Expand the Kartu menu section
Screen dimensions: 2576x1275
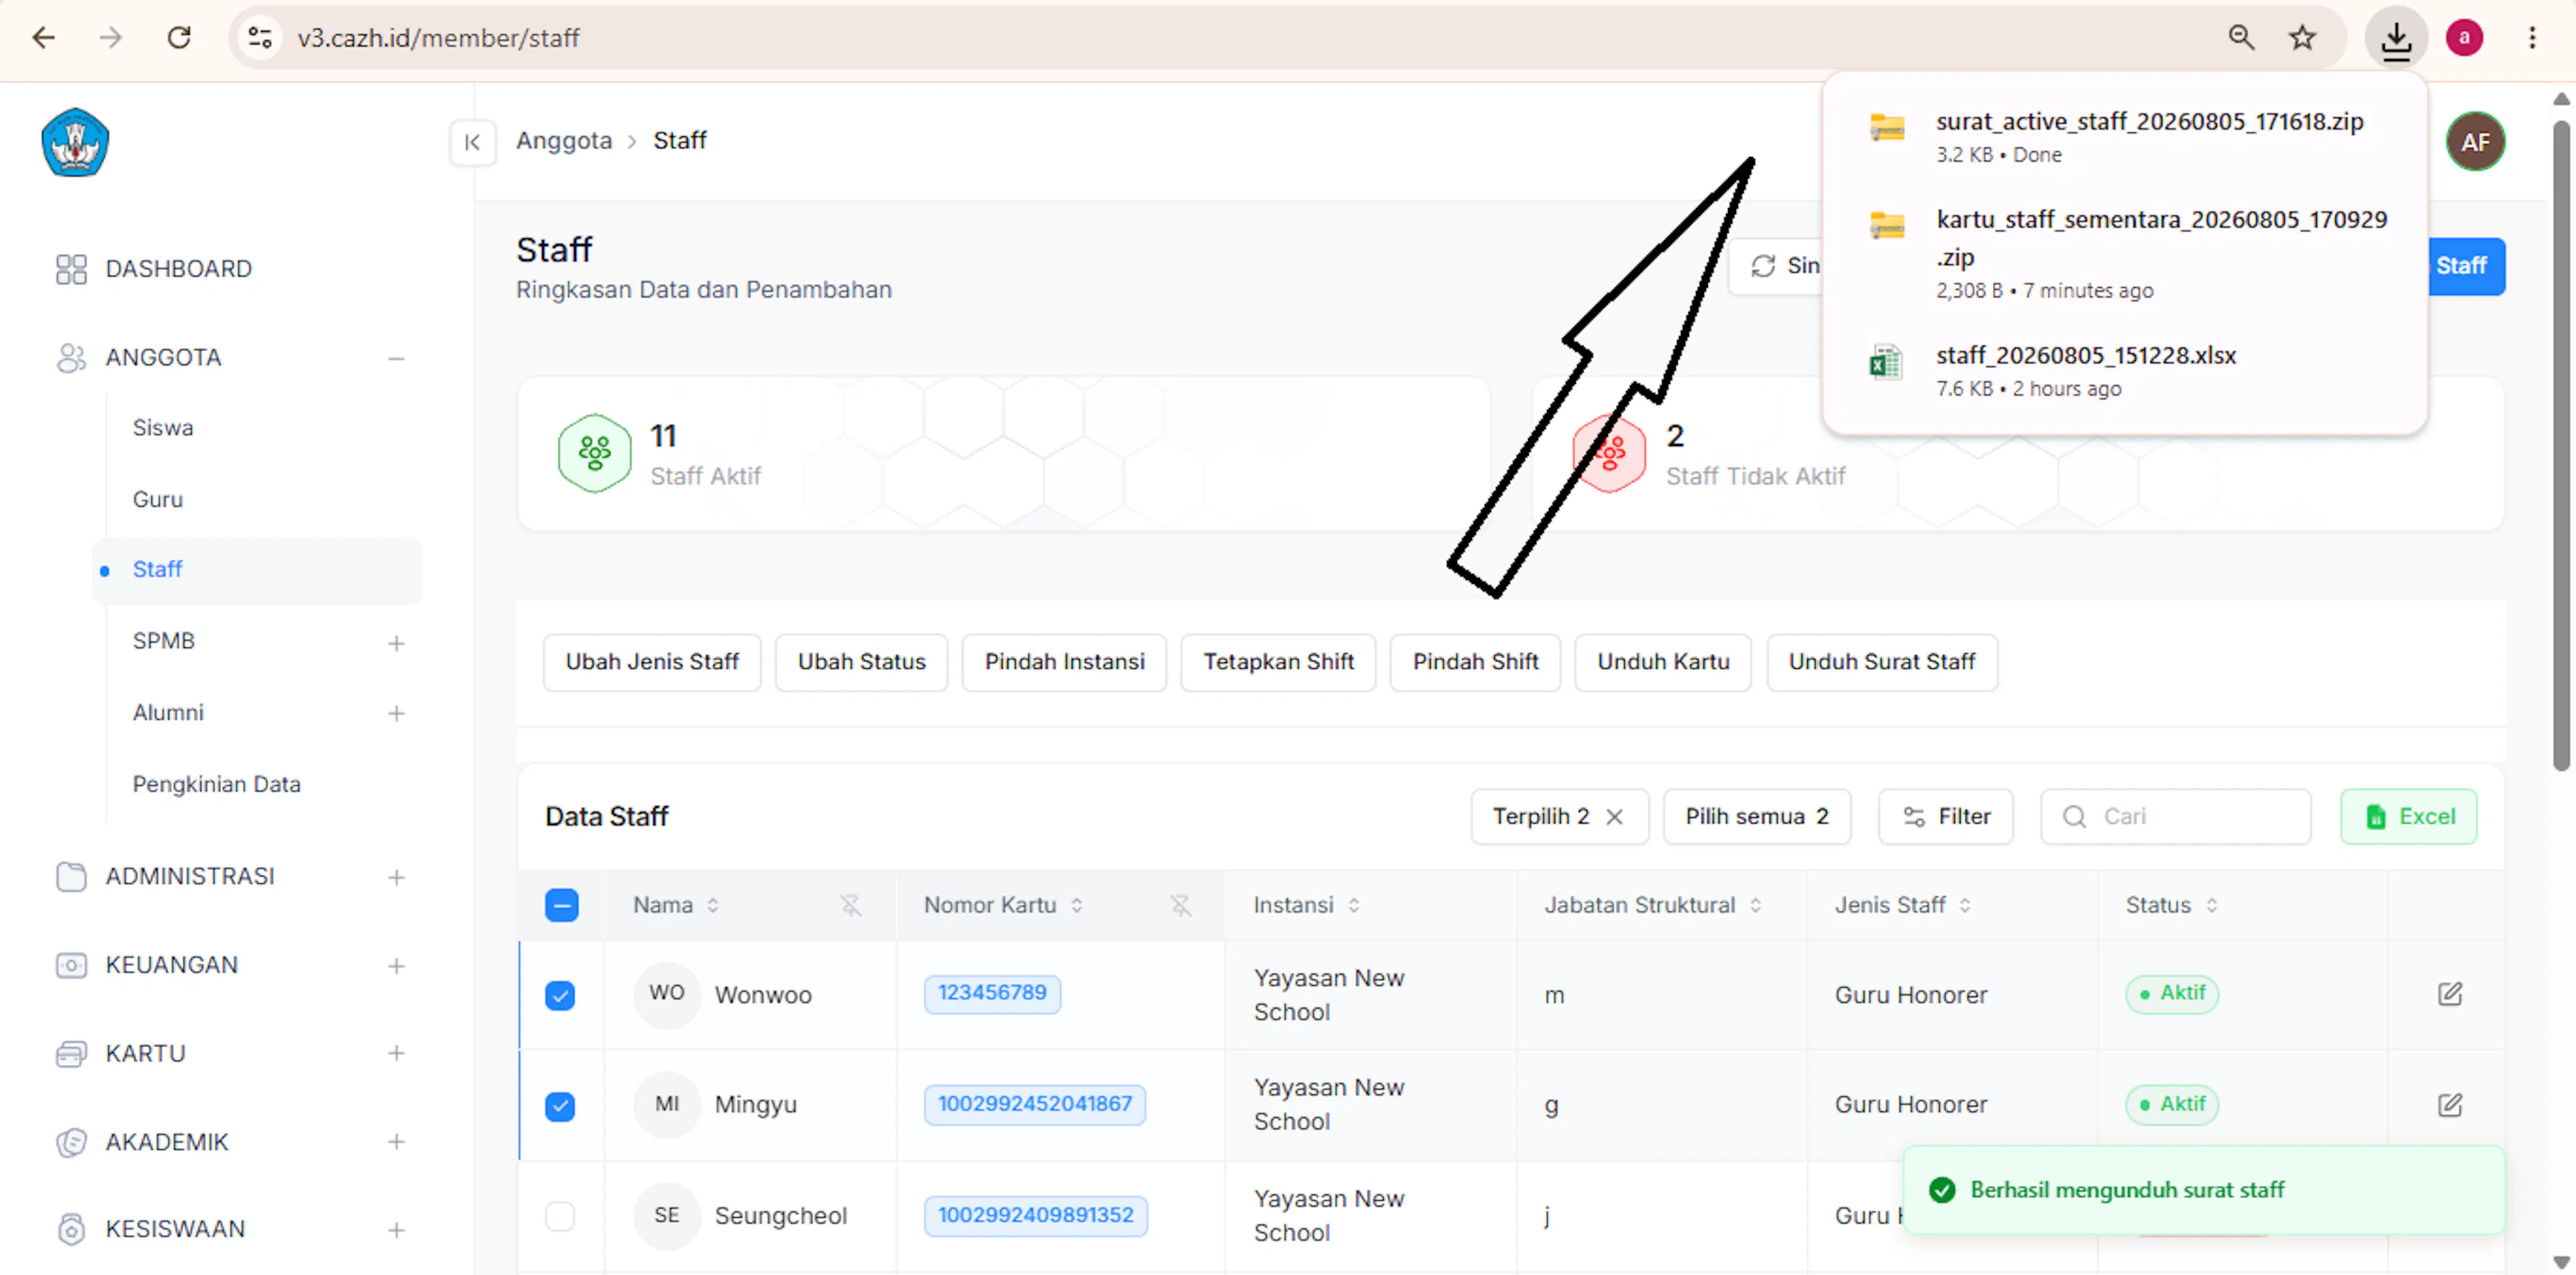click(396, 1053)
